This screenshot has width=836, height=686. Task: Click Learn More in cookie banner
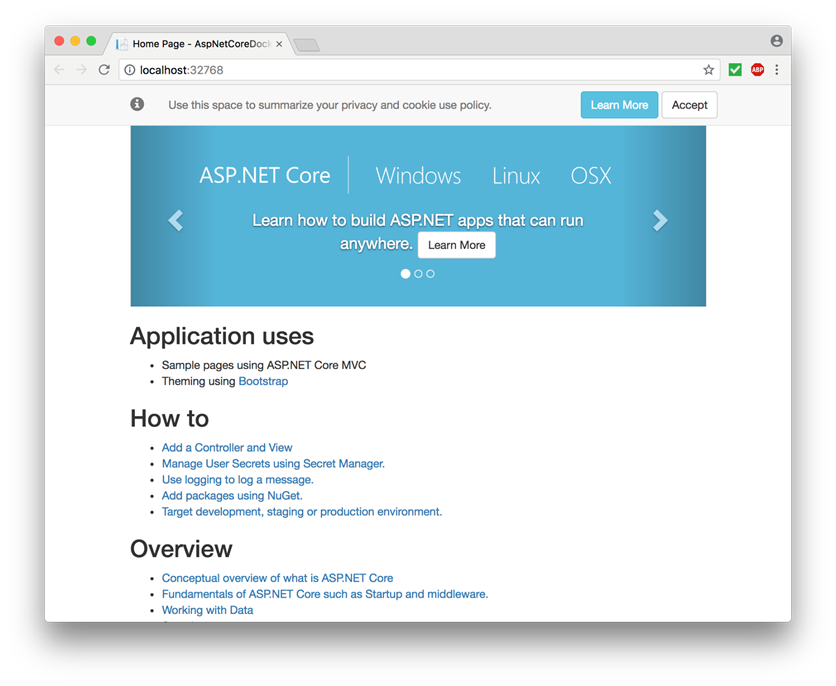tap(619, 105)
